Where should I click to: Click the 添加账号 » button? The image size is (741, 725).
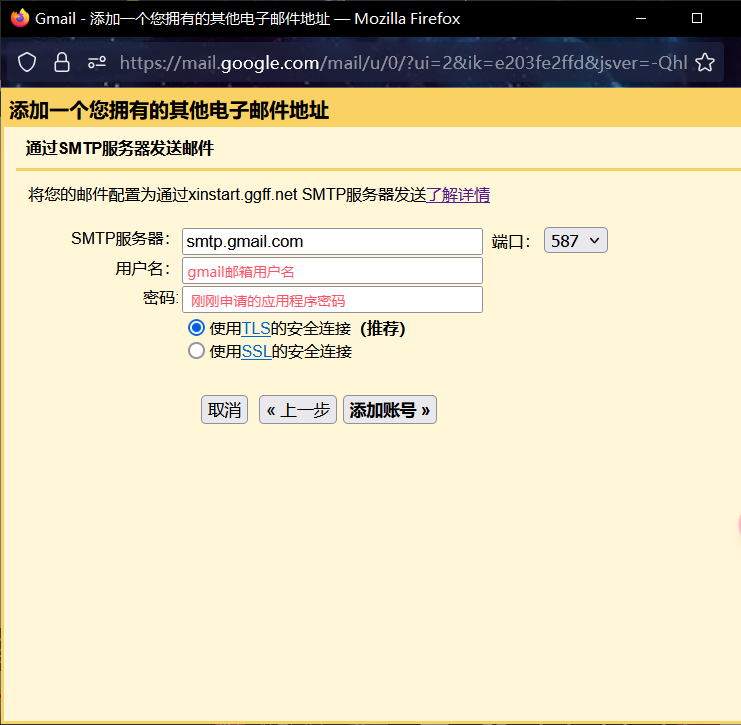click(390, 410)
